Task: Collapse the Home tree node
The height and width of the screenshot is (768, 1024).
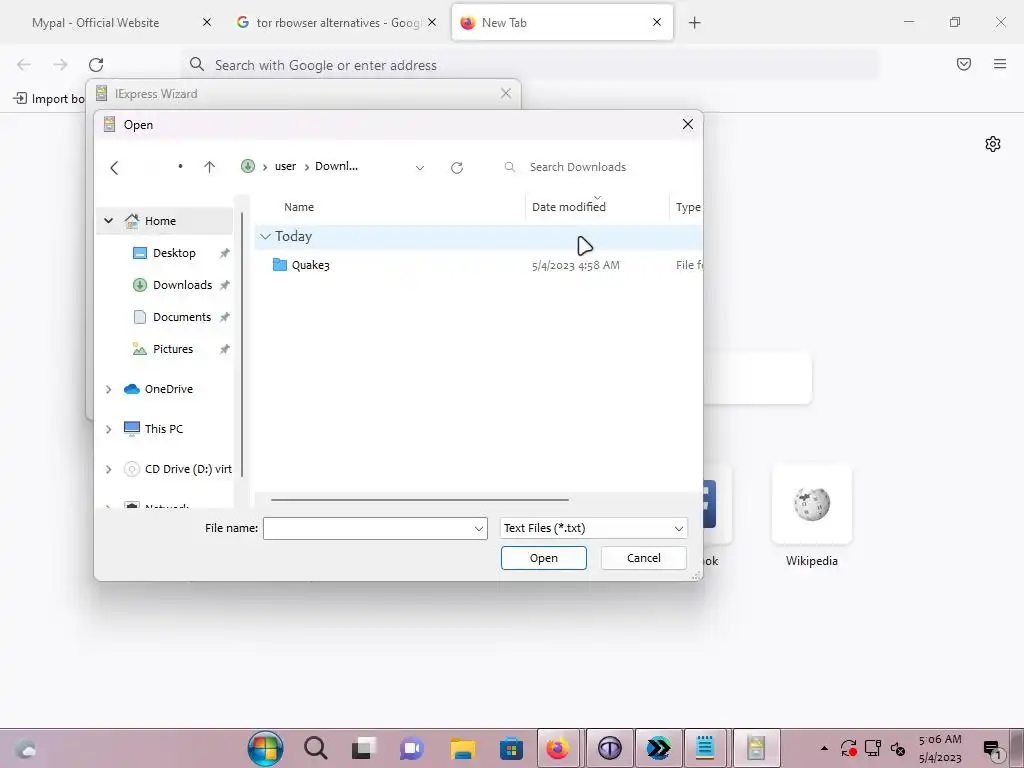Action: coord(108,221)
